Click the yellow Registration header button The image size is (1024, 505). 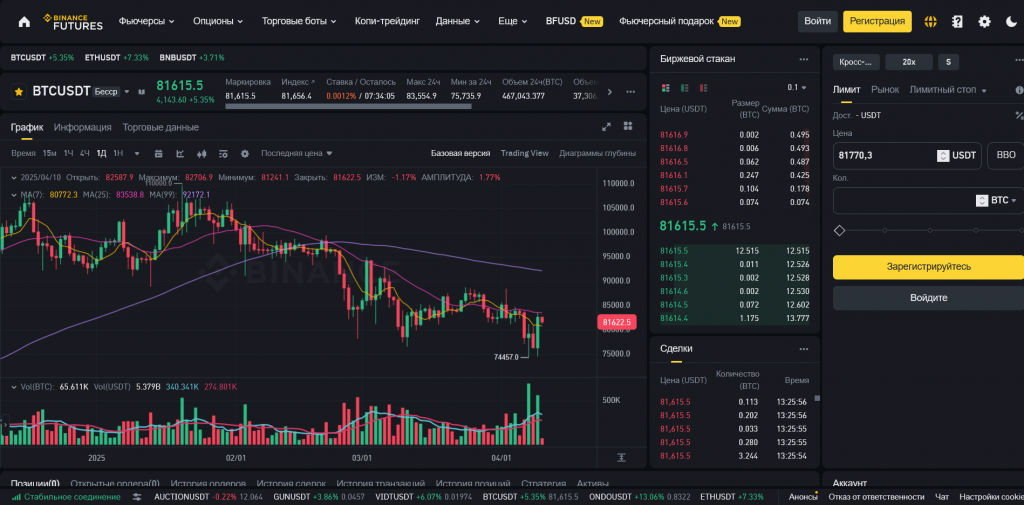click(877, 22)
